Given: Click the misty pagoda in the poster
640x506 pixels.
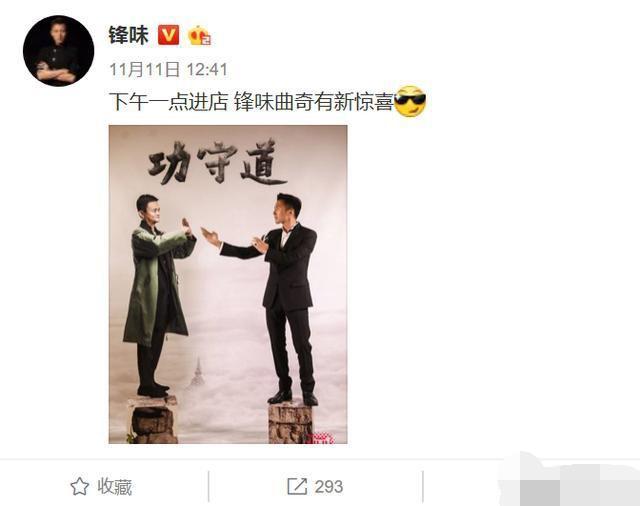Looking at the screenshot, I should pos(198,373).
